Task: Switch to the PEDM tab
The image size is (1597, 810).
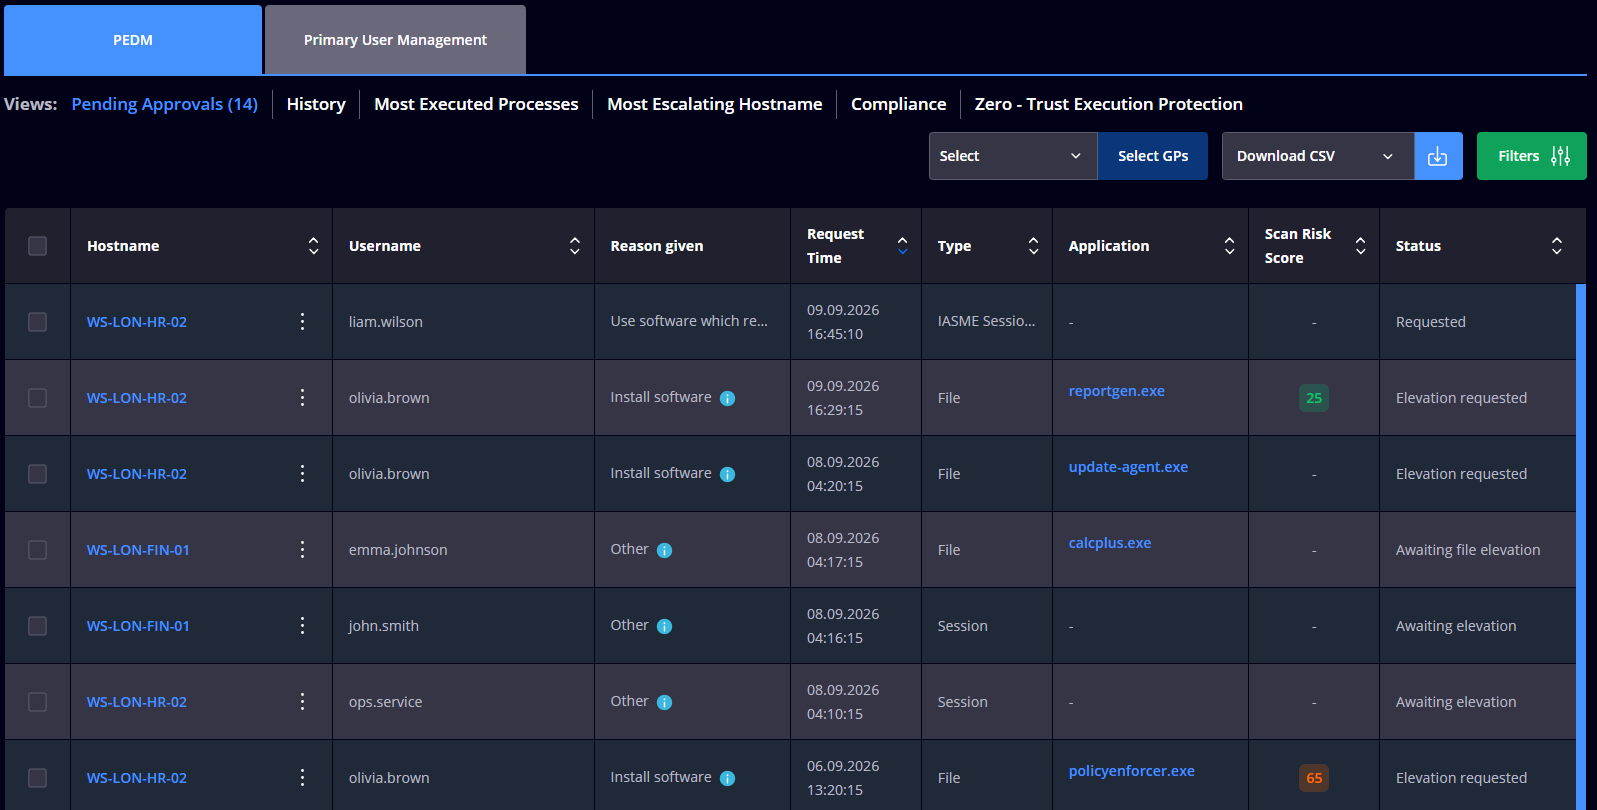Action: (x=133, y=40)
